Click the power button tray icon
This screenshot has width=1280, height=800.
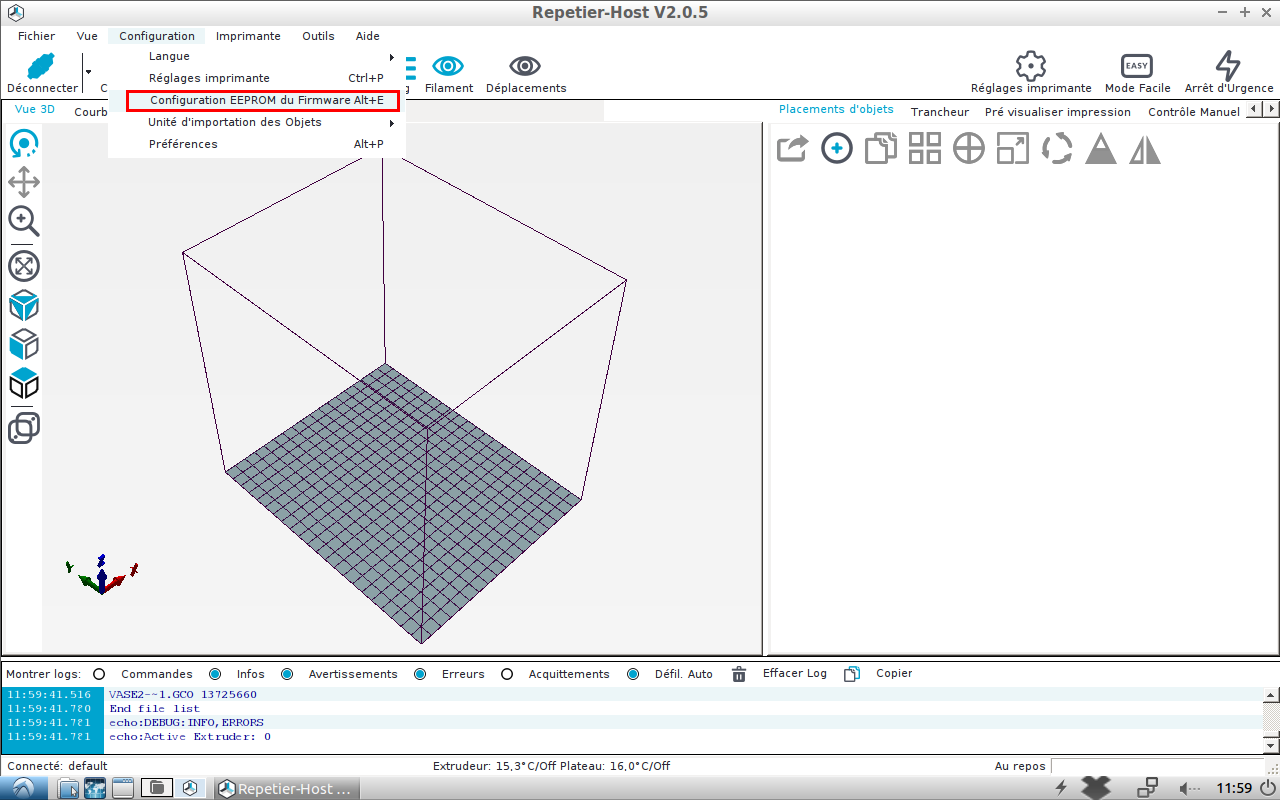point(1266,788)
